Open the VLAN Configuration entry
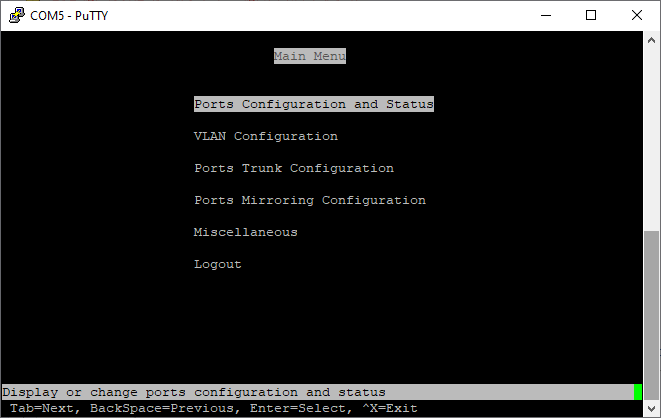This screenshot has height=418, width=661. pyautogui.click(x=265, y=136)
